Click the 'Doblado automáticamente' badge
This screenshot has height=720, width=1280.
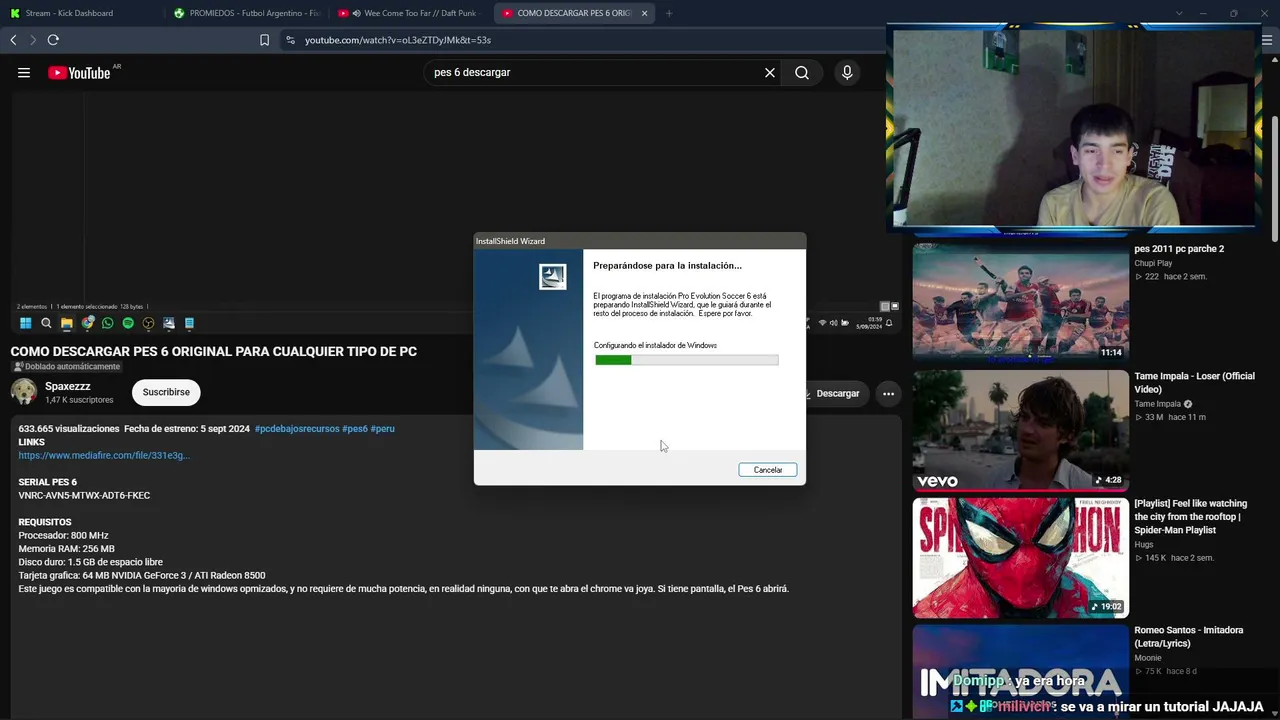(x=66, y=367)
